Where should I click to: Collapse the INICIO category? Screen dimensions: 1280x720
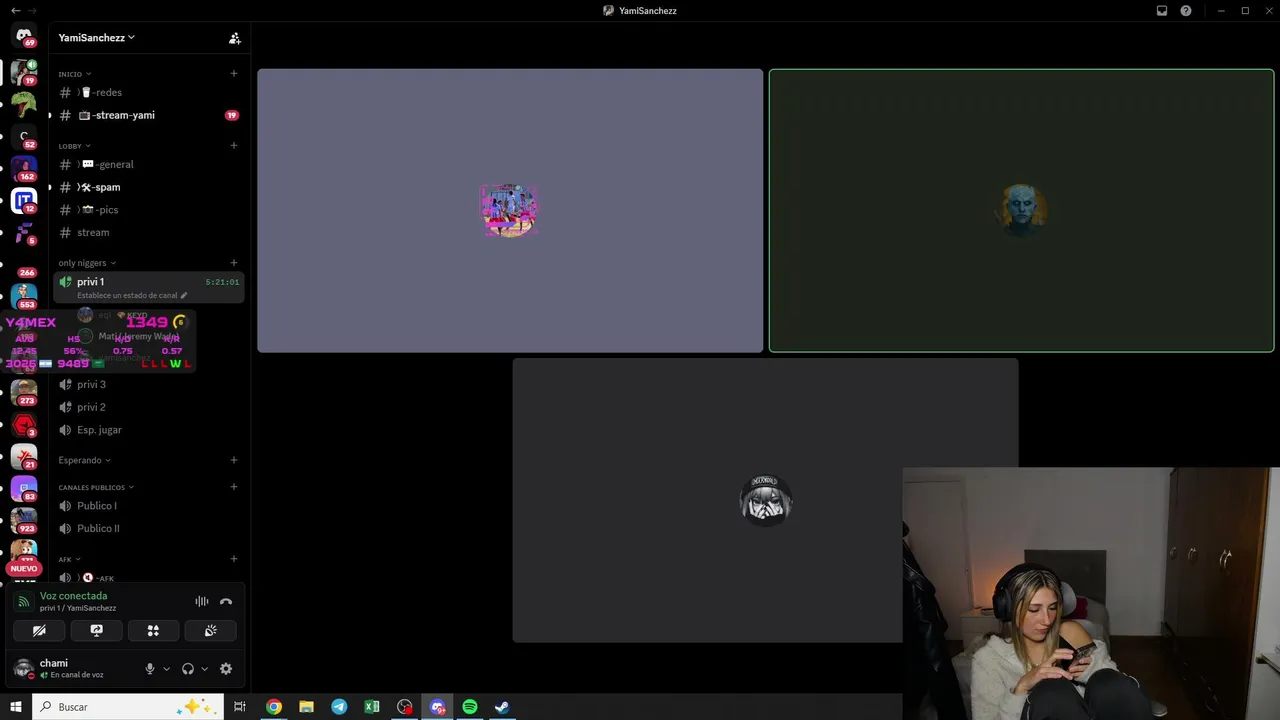(x=75, y=74)
